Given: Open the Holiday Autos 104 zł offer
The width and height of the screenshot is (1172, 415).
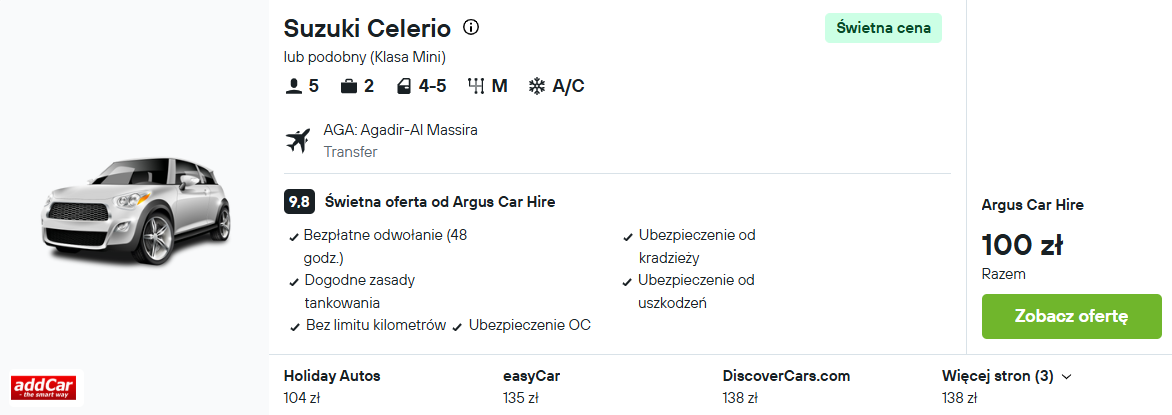Looking at the screenshot, I should click(x=332, y=387).
